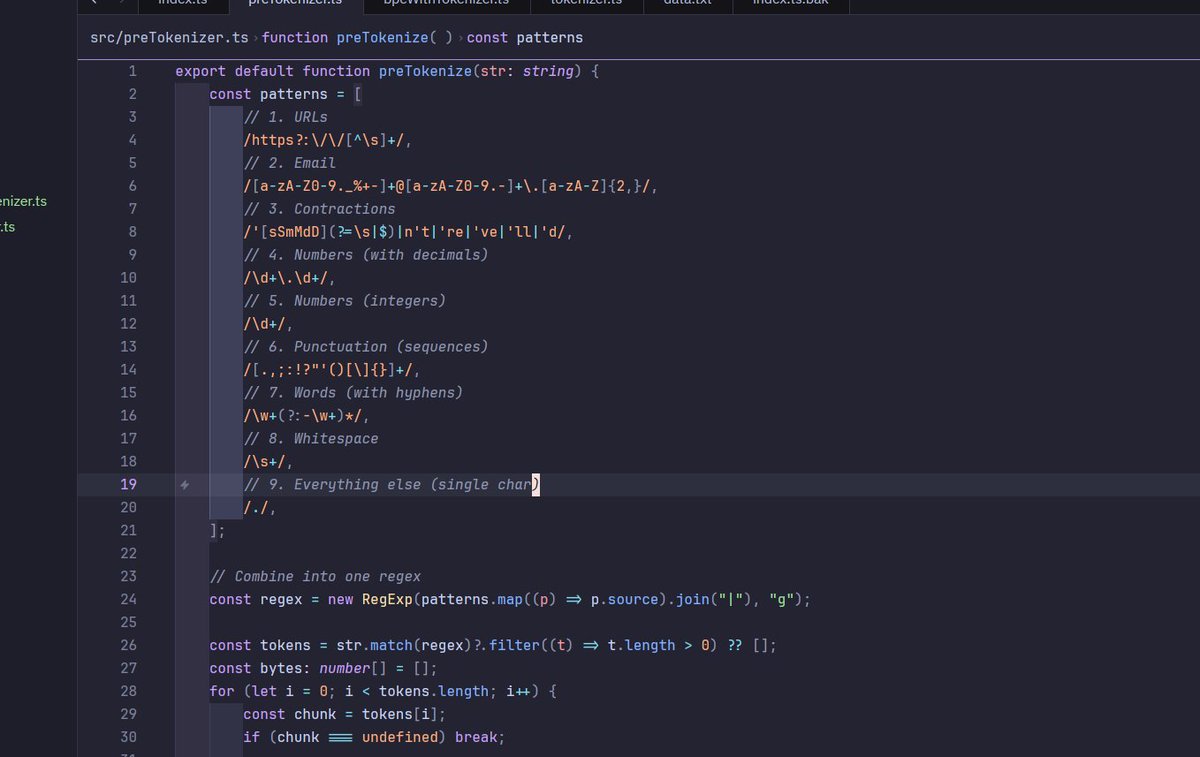Click the '// 1. URLs' comment
The height and width of the screenshot is (757, 1200).
point(285,117)
